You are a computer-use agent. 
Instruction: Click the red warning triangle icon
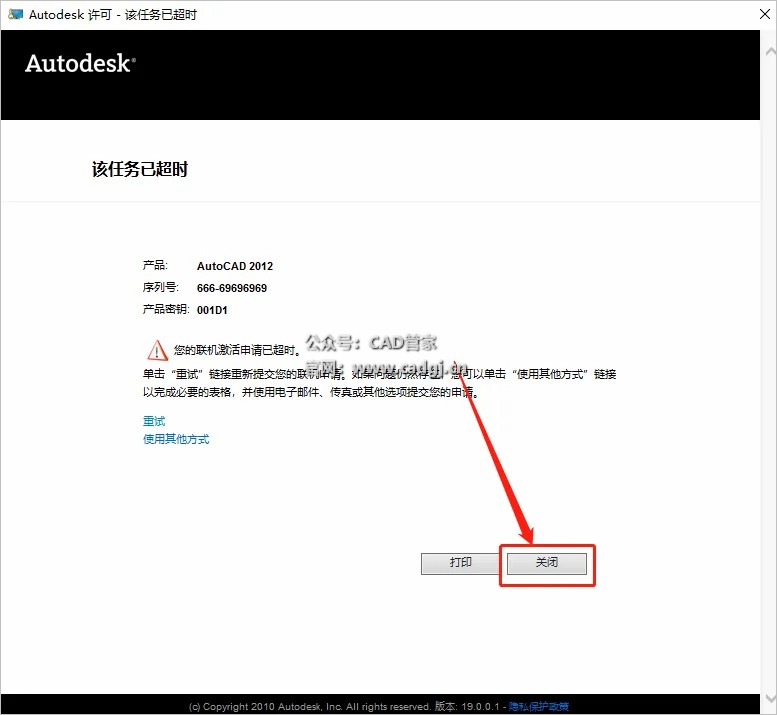pos(158,350)
